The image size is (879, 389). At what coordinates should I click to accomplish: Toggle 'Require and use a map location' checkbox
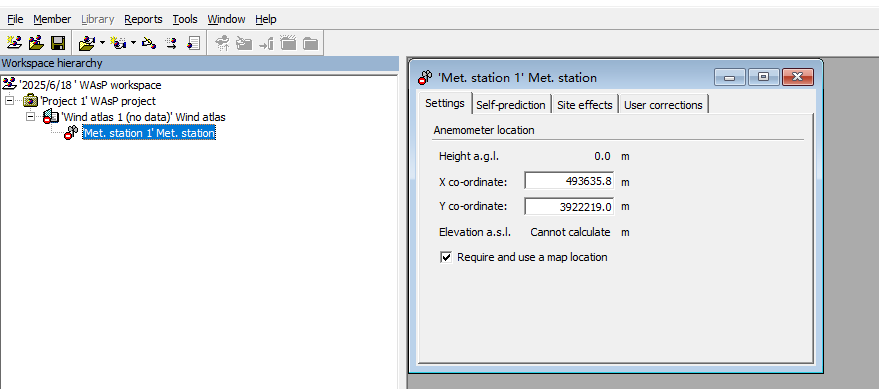(x=446, y=257)
